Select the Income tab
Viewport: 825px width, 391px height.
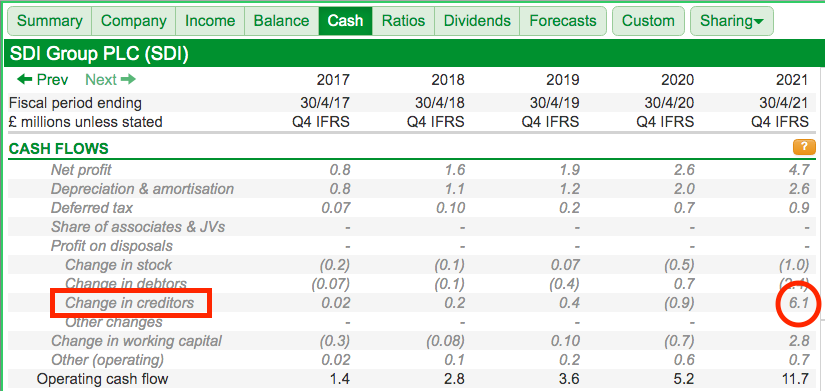tap(210, 21)
